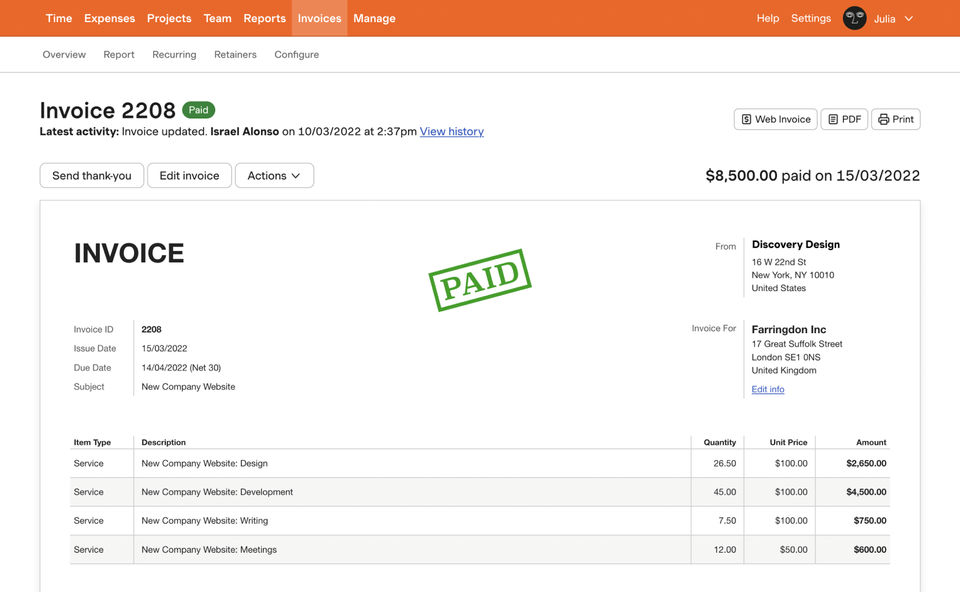Screen dimensions: 960x592
Task: Switch to the Projects section
Action: pyautogui.click(x=169, y=18)
